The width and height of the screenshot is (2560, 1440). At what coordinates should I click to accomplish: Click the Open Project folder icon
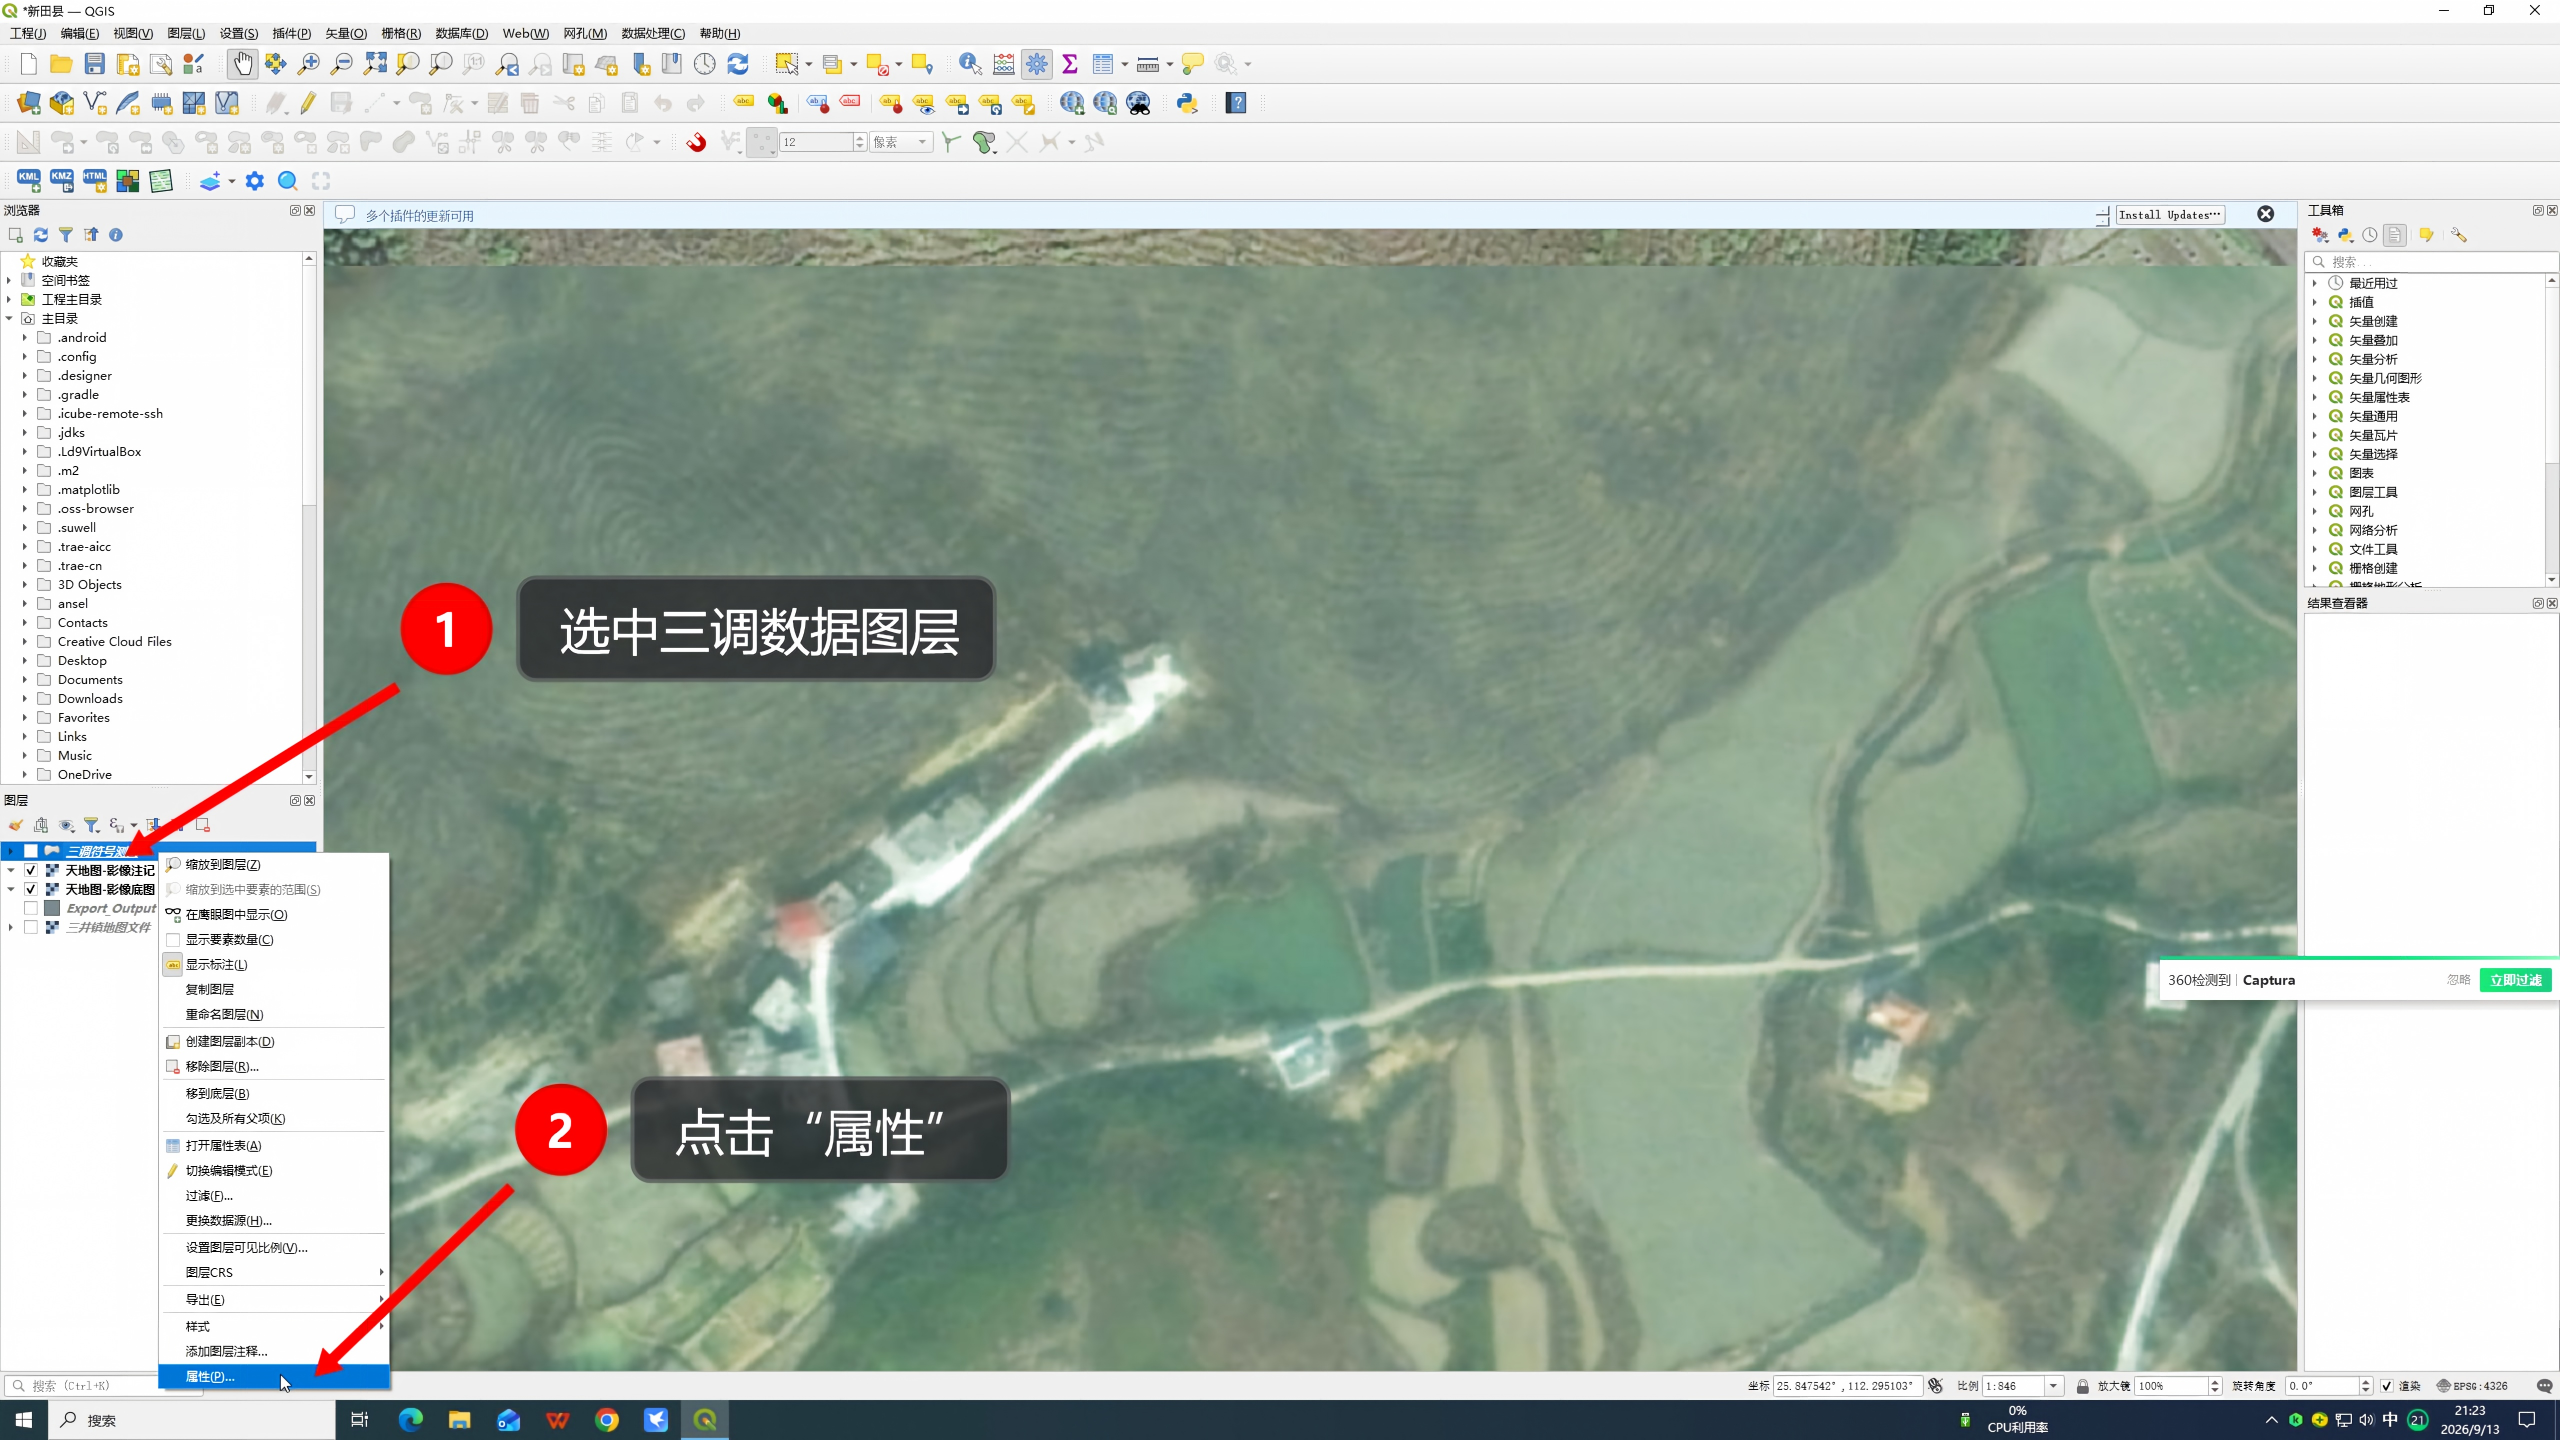coord(61,64)
